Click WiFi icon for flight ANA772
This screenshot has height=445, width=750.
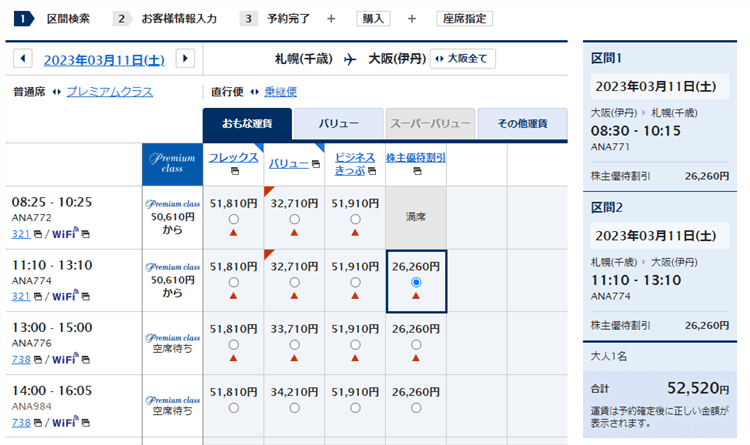(x=65, y=234)
